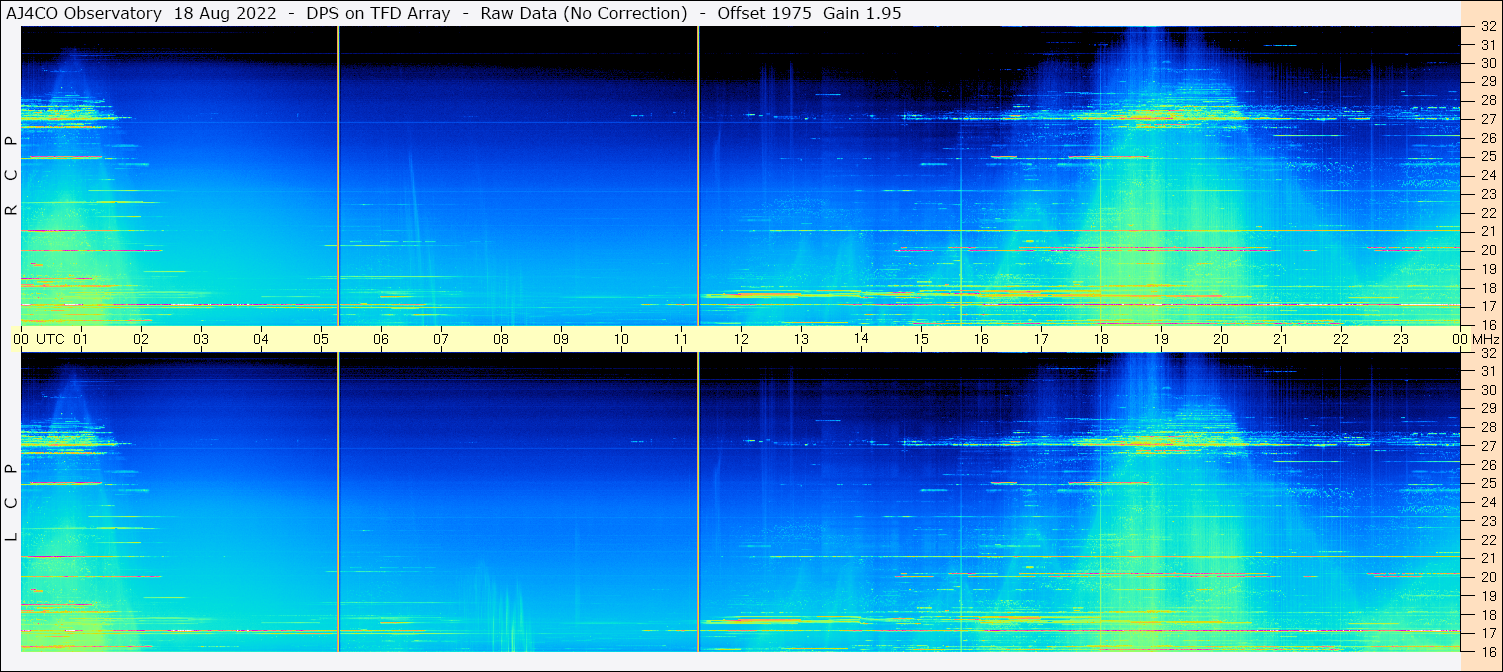Click '27' on the RCP frequency scale
This screenshot has height=672, width=1503.
click(x=1487, y=118)
